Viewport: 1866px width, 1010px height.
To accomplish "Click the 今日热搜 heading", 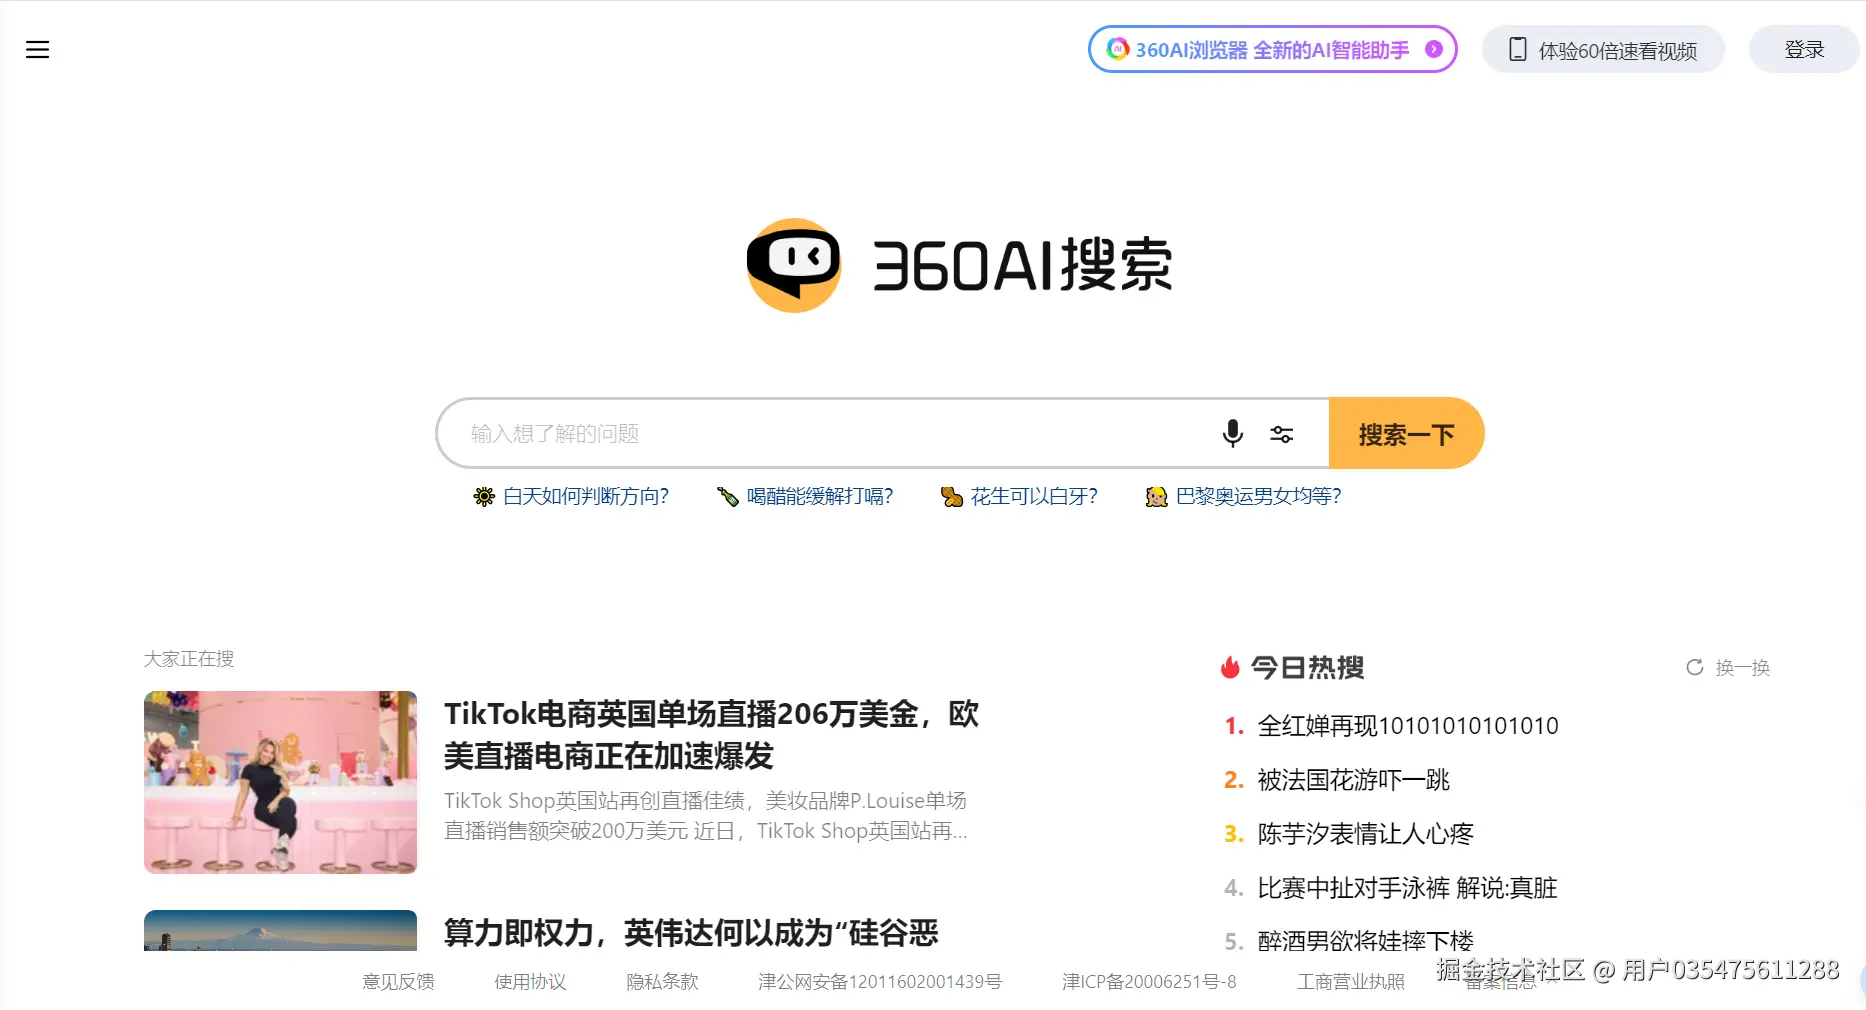I will click(x=1308, y=667).
